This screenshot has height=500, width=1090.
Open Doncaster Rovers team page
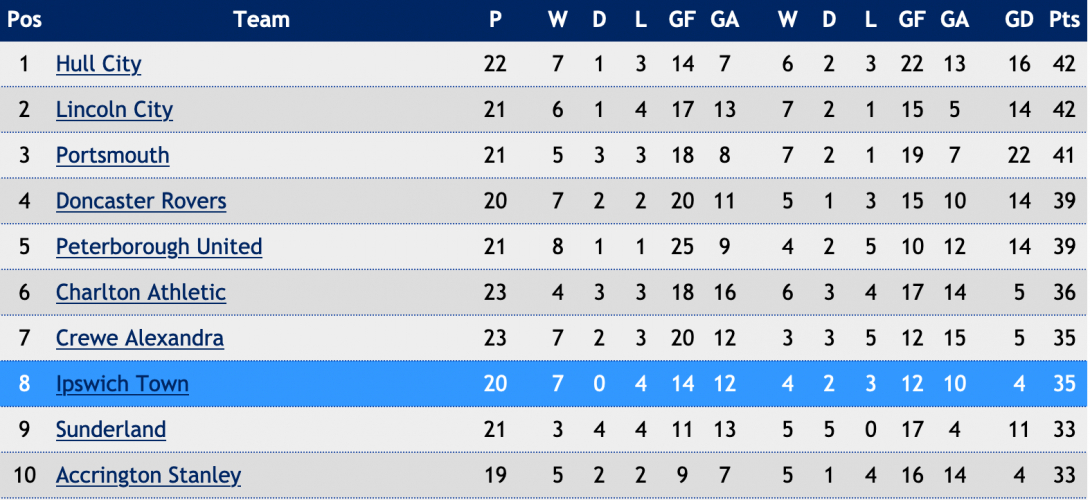pos(141,201)
